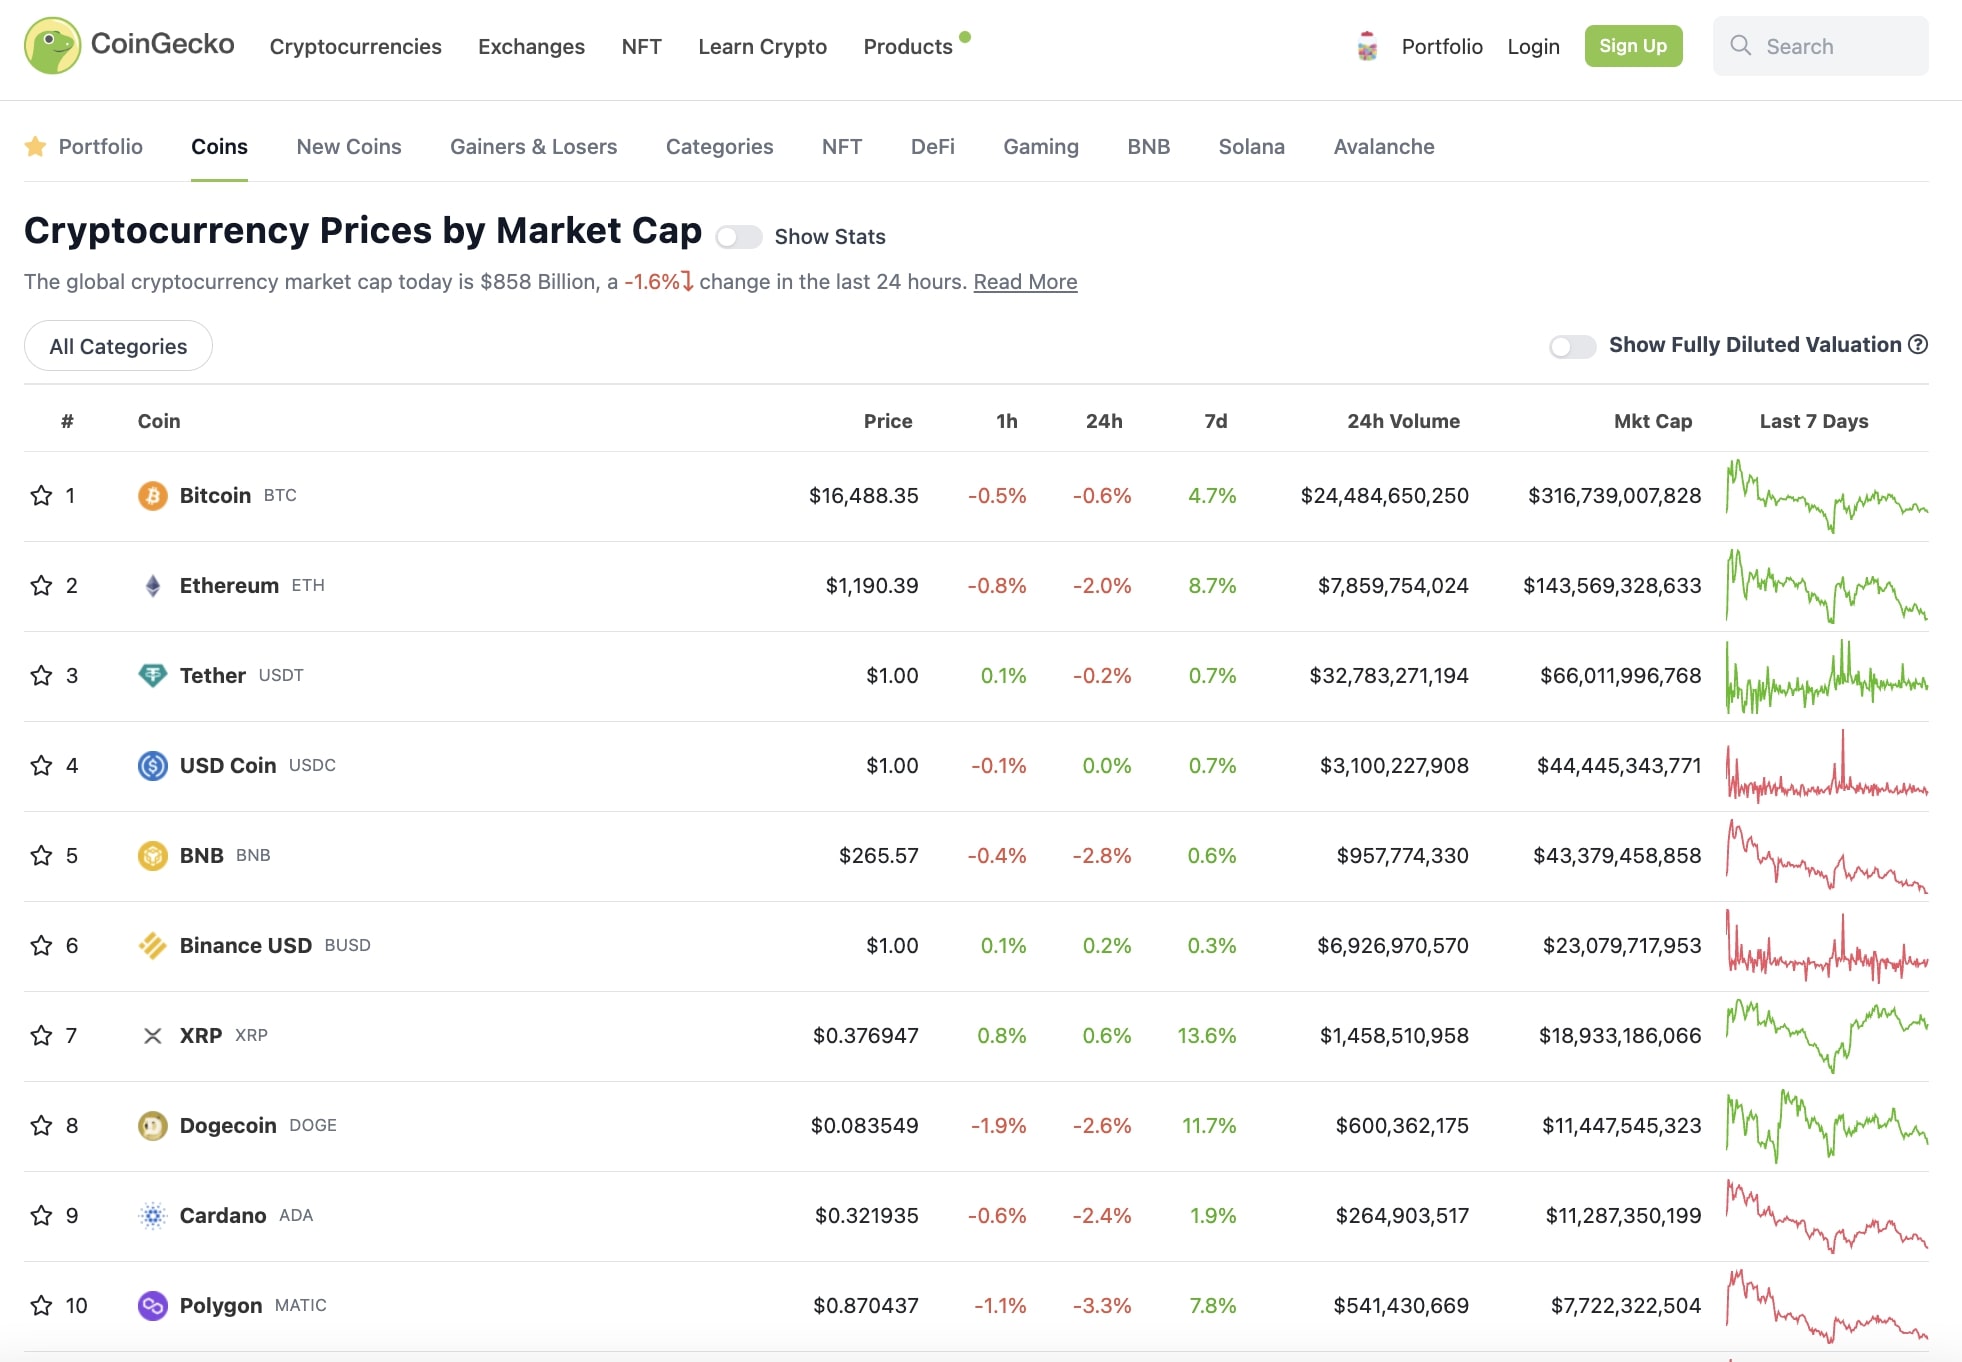
Task: Favorite Bitcoin with its star icon
Action: [x=41, y=495]
